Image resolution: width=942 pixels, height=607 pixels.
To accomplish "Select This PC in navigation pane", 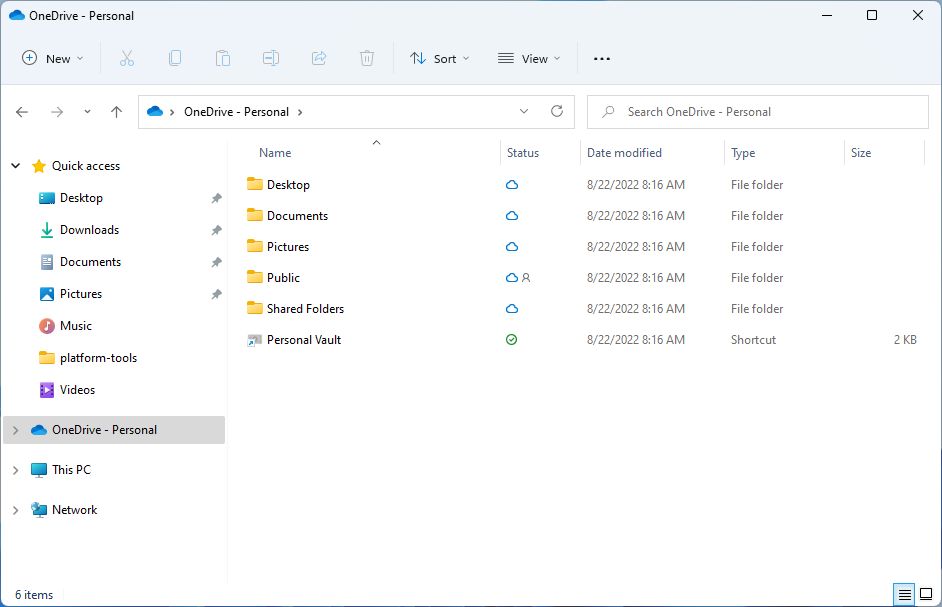I will pyautogui.click(x=71, y=470).
